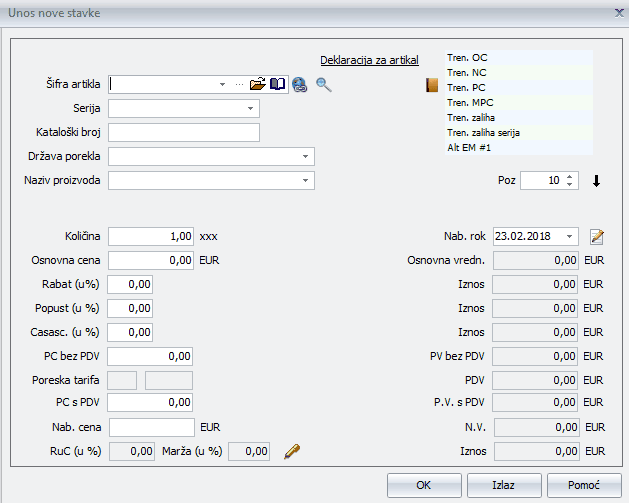Click the ellipsis button in Šifra artikla field

coord(239,85)
